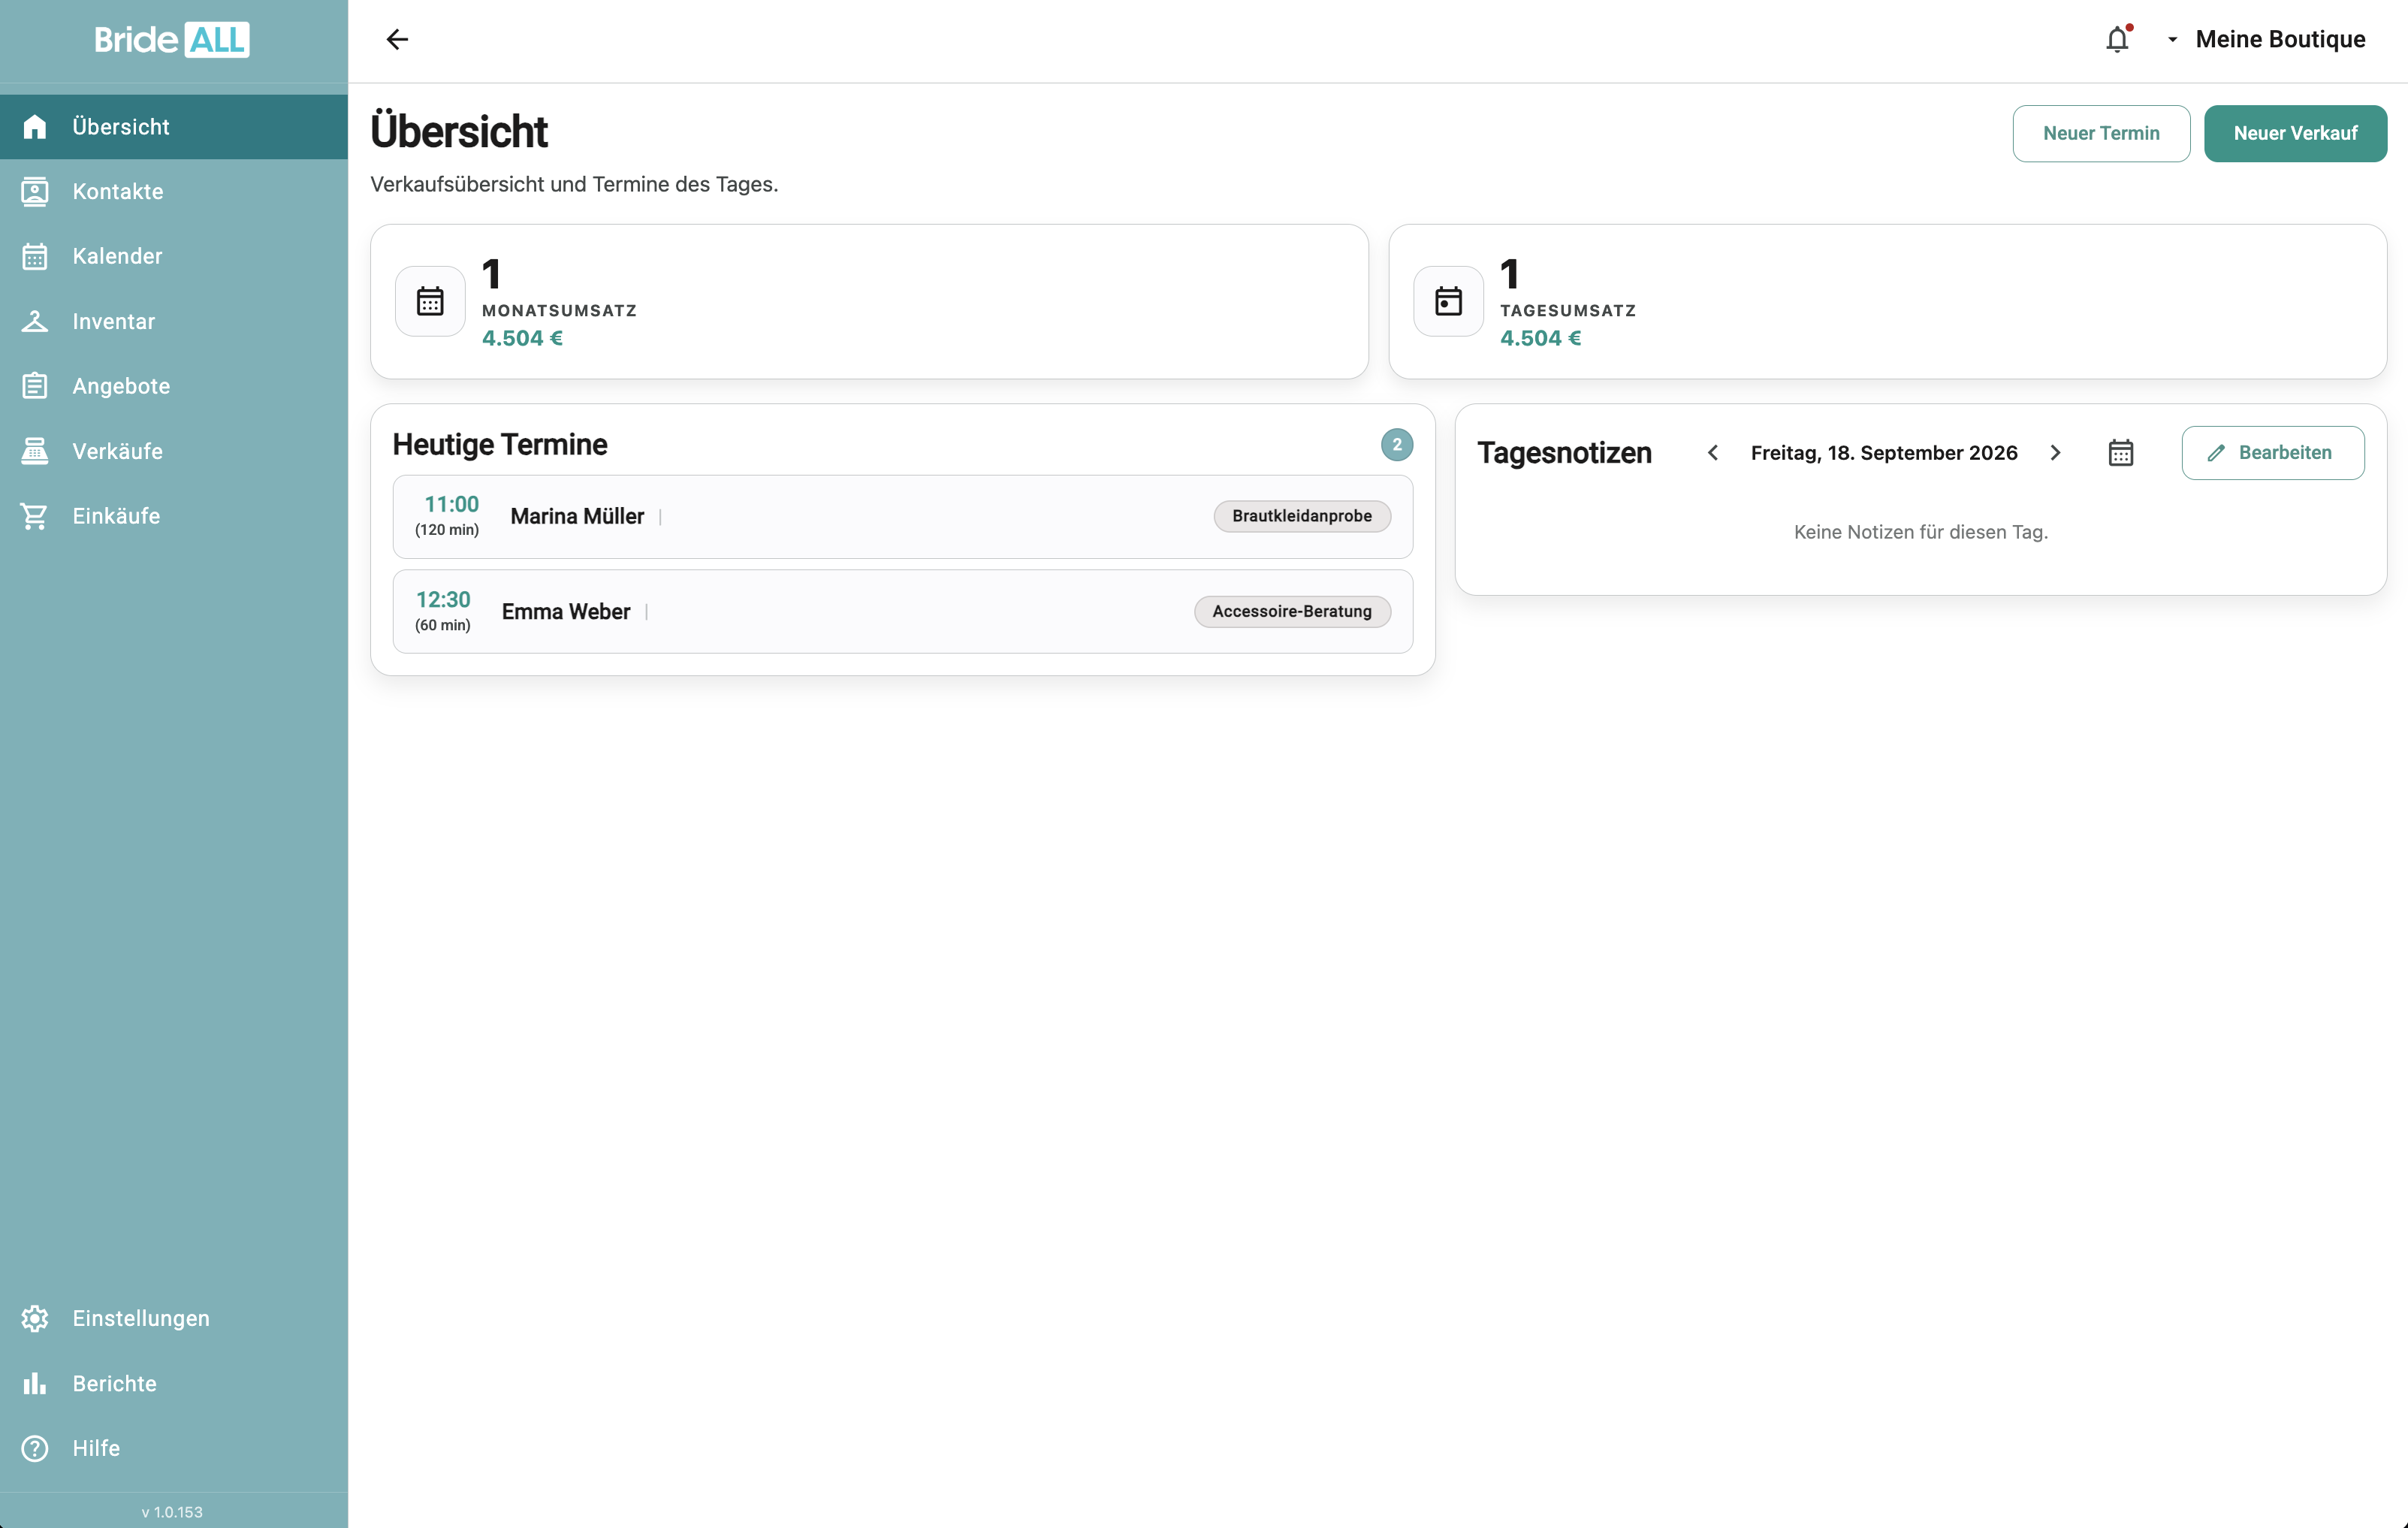The height and width of the screenshot is (1528, 2408).
Task: Click the Accessoire-Beratung tag
Action: point(1292,612)
